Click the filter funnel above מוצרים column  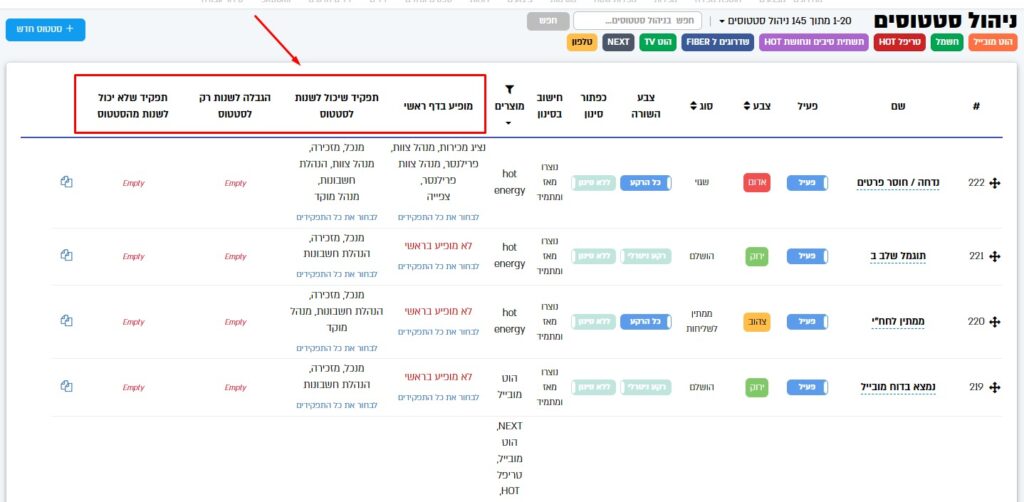[509, 90]
